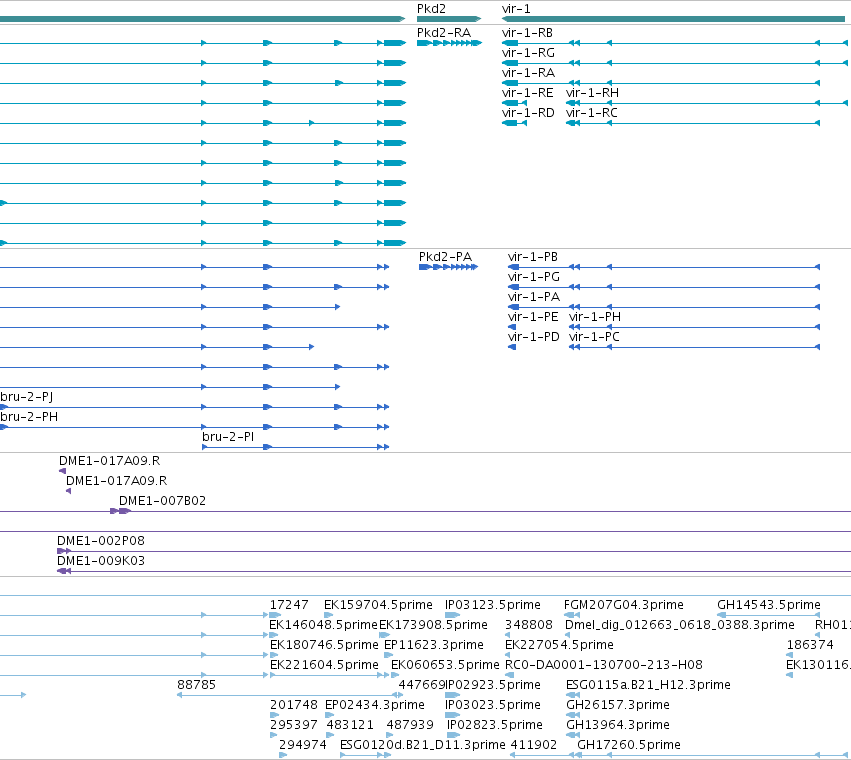
Task: Click the GH14543.5prime label
Action: coord(769,605)
